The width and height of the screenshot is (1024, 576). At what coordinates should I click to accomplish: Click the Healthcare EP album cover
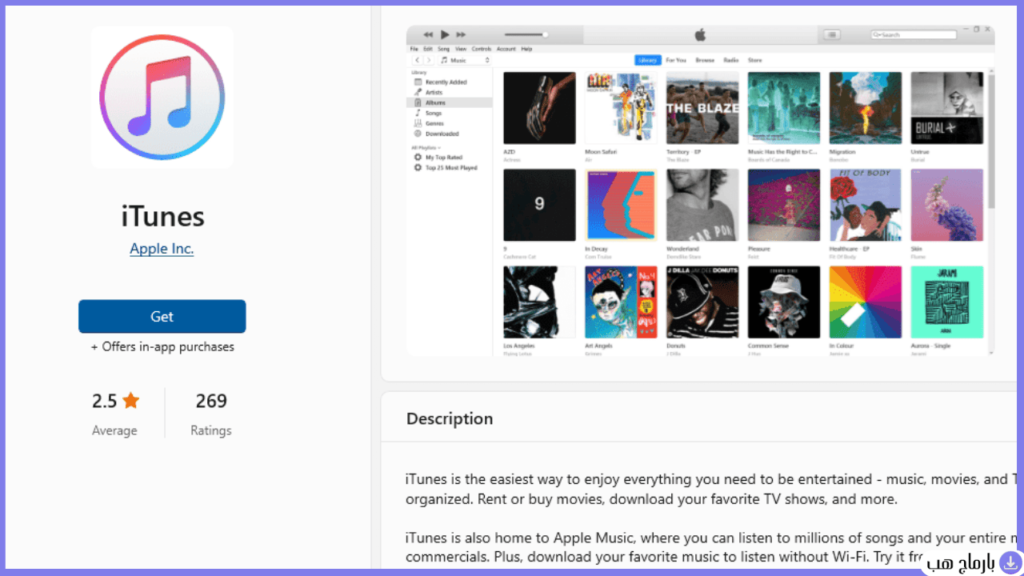pos(865,205)
